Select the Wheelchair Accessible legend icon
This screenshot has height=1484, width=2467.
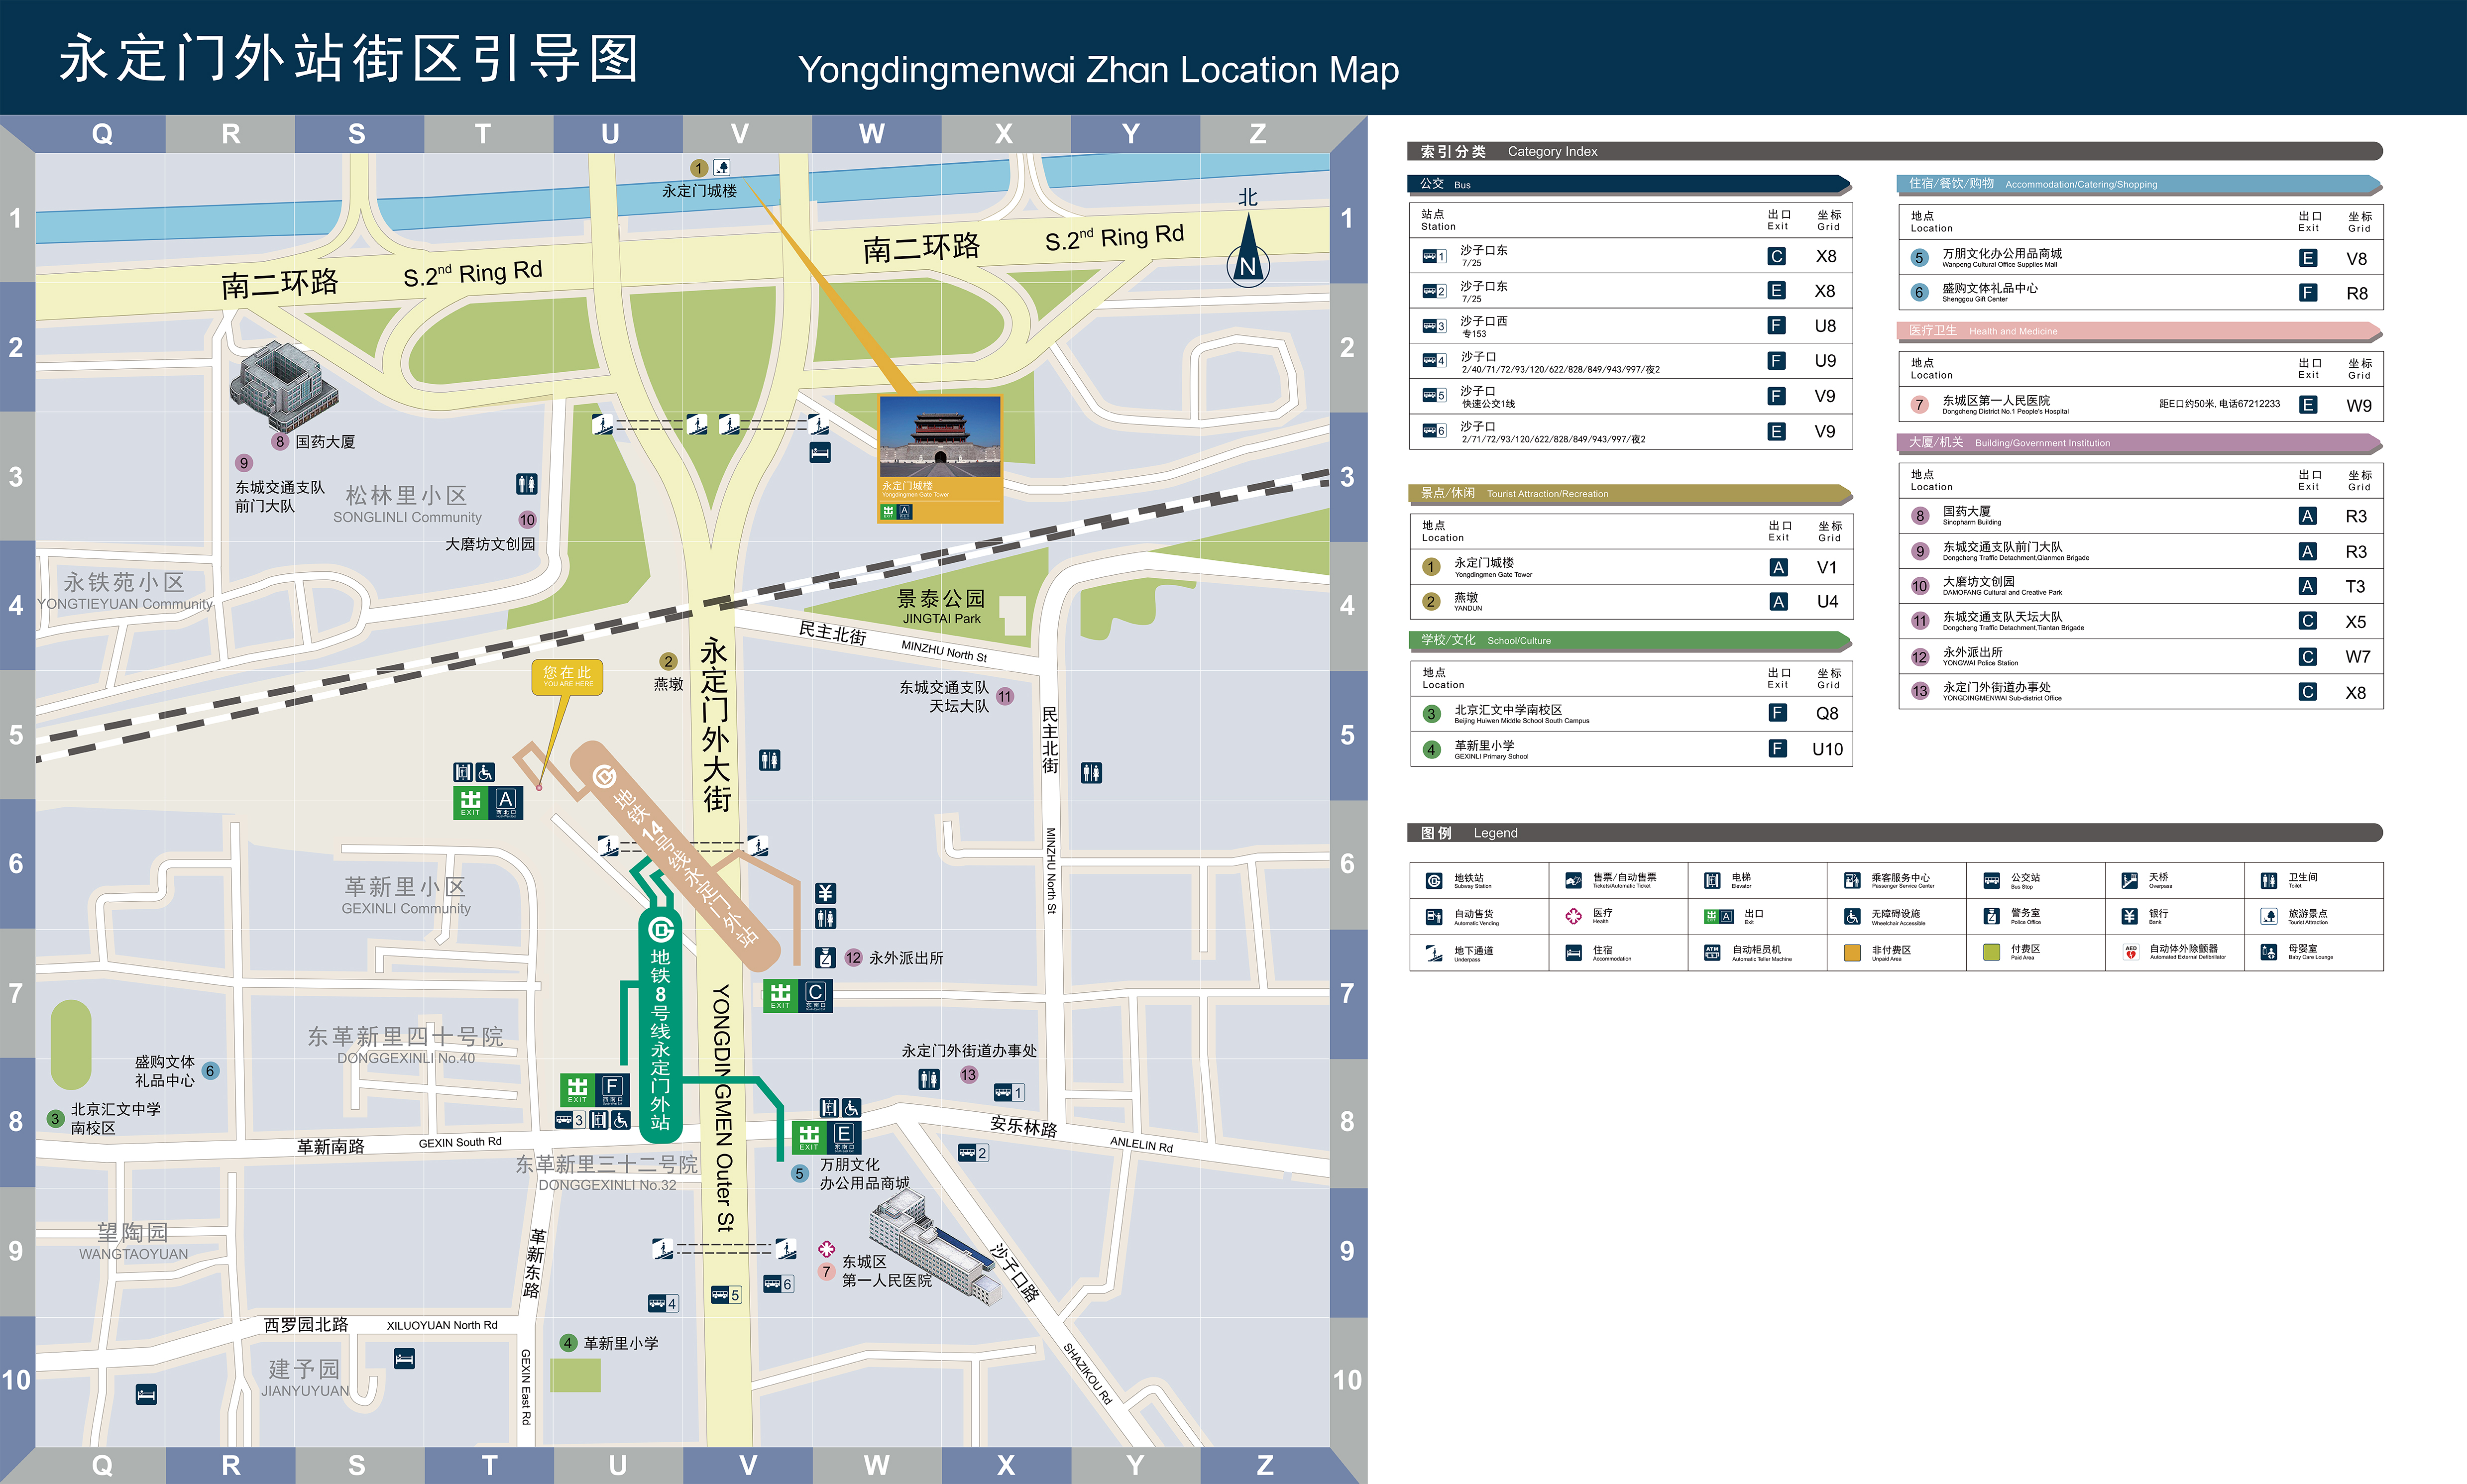pos(1852,916)
